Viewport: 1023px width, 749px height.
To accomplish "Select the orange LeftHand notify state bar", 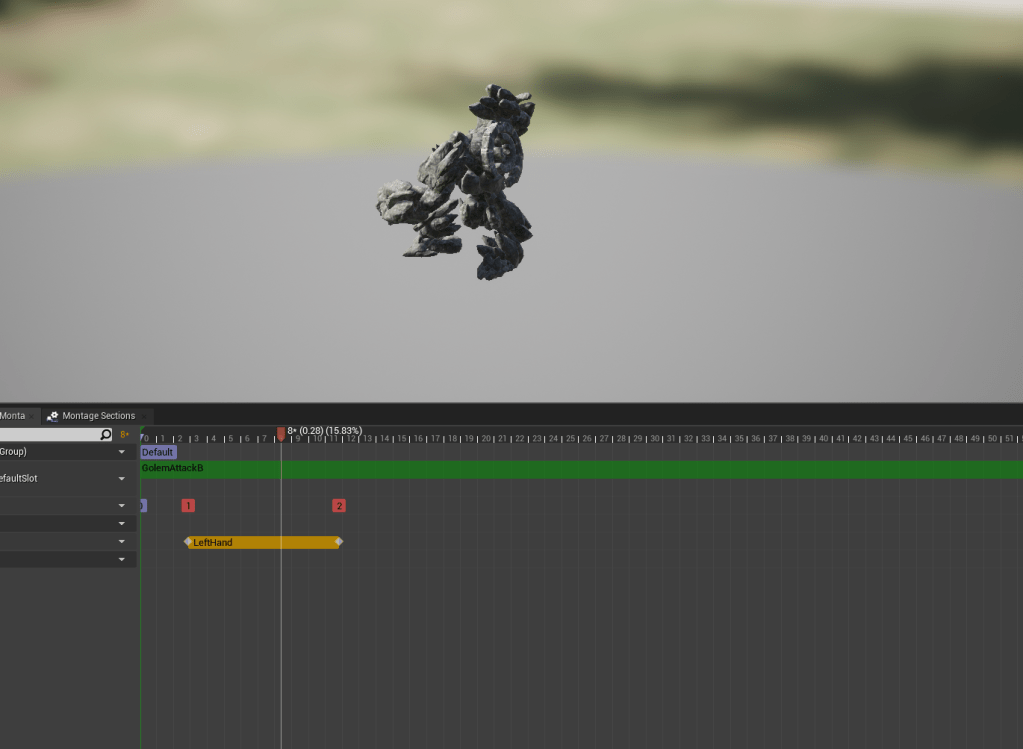I will pyautogui.click(x=263, y=542).
